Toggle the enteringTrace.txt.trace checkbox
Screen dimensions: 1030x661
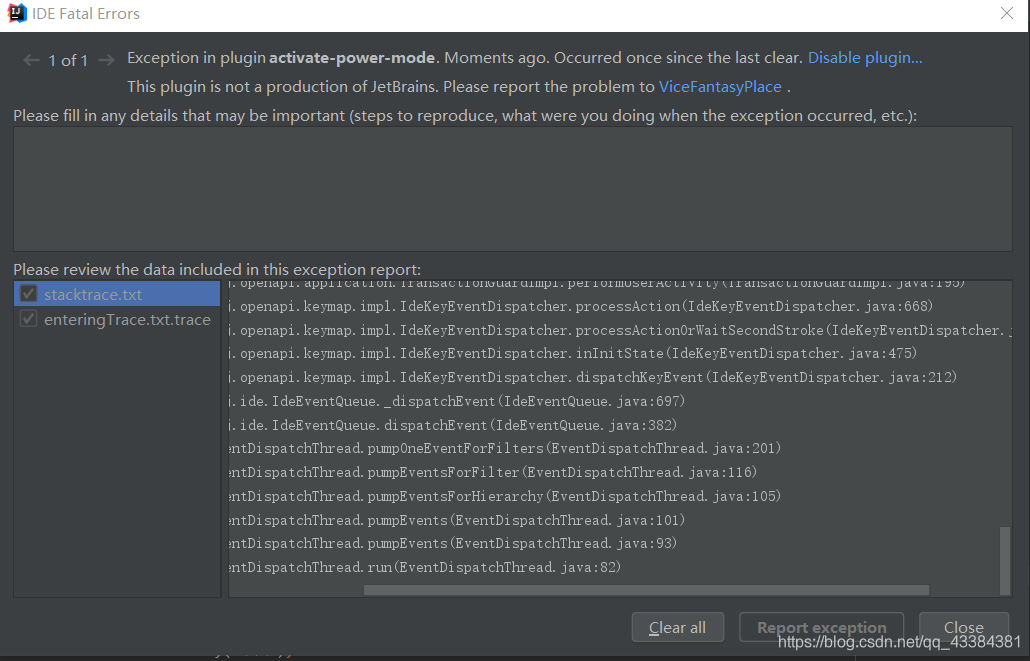[x=28, y=319]
